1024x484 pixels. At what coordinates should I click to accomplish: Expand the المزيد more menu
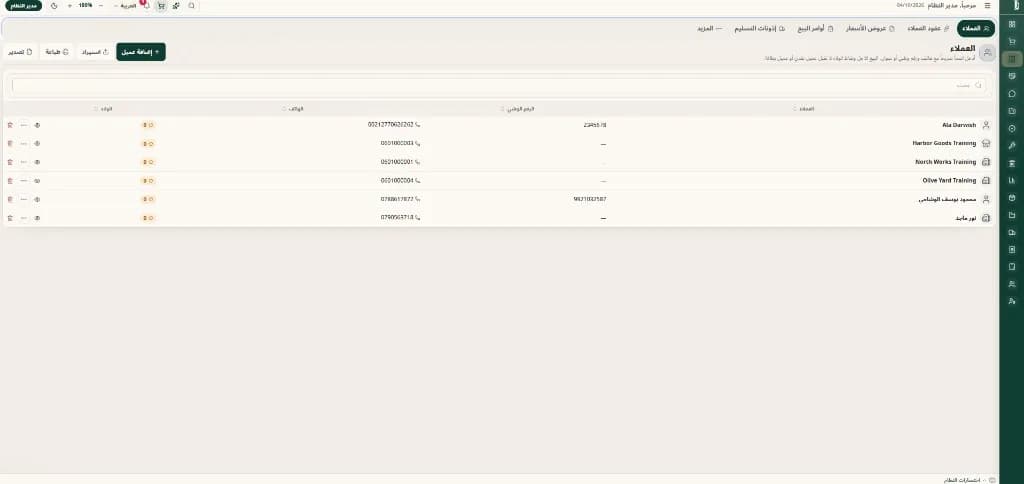(x=709, y=29)
